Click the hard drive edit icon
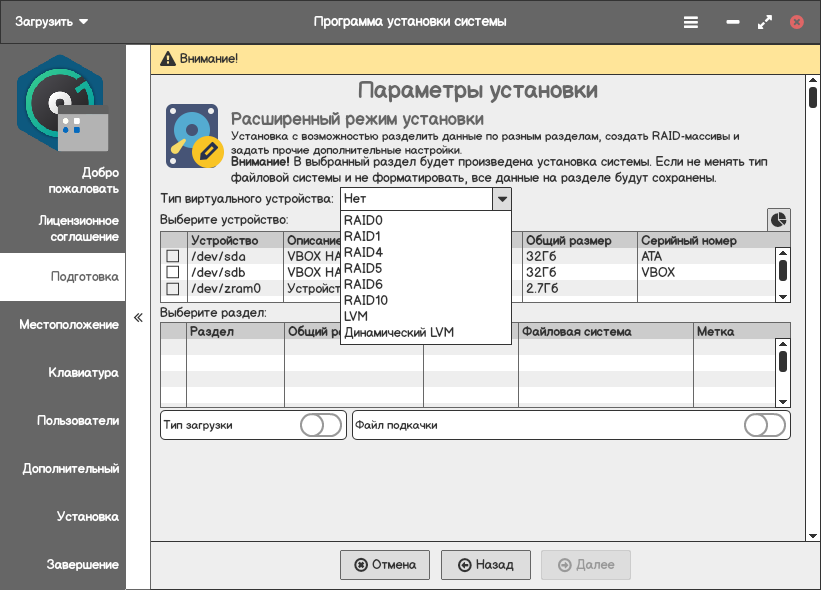 pos(194,136)
